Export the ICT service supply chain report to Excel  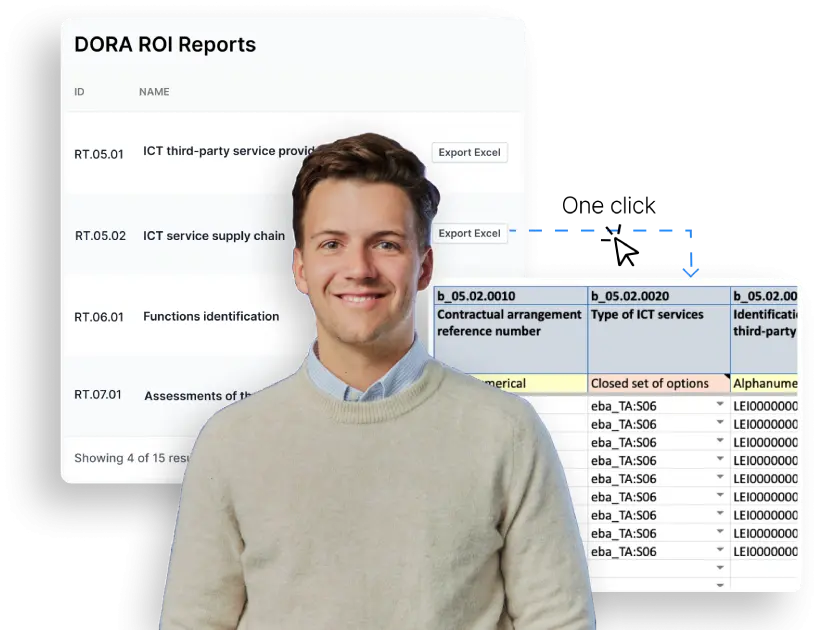[469, 233]
